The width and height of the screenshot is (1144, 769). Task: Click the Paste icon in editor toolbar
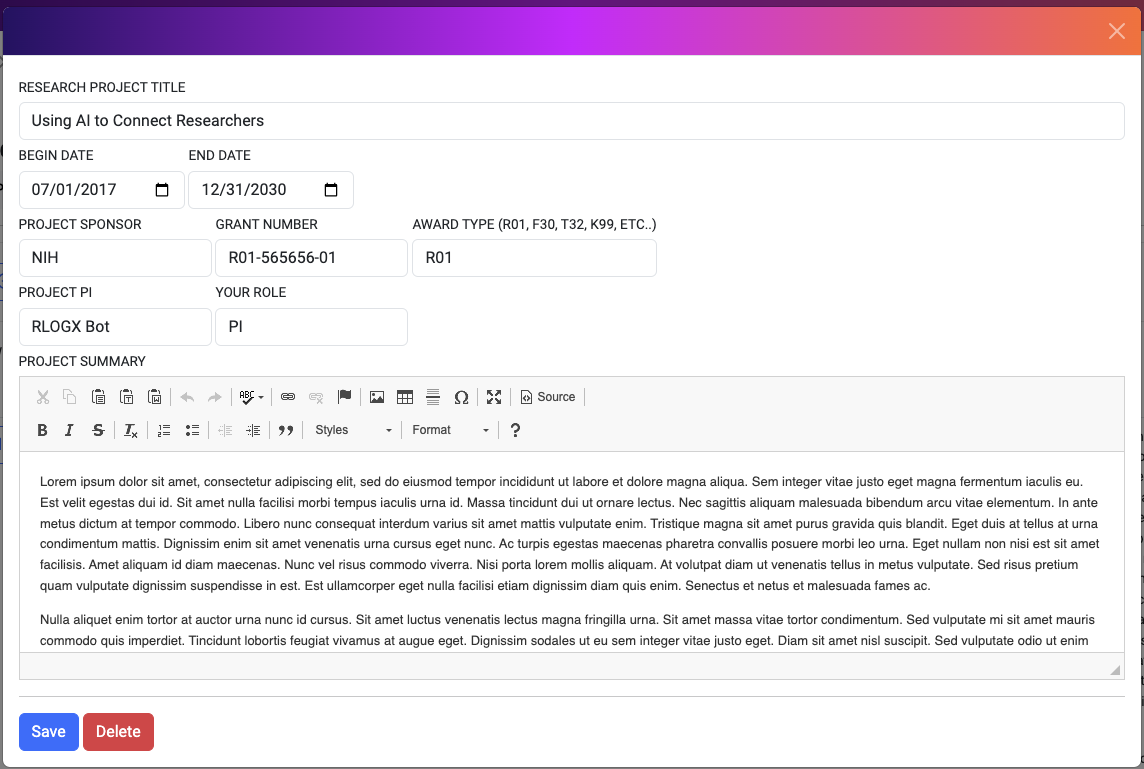(x=98, y=397)
